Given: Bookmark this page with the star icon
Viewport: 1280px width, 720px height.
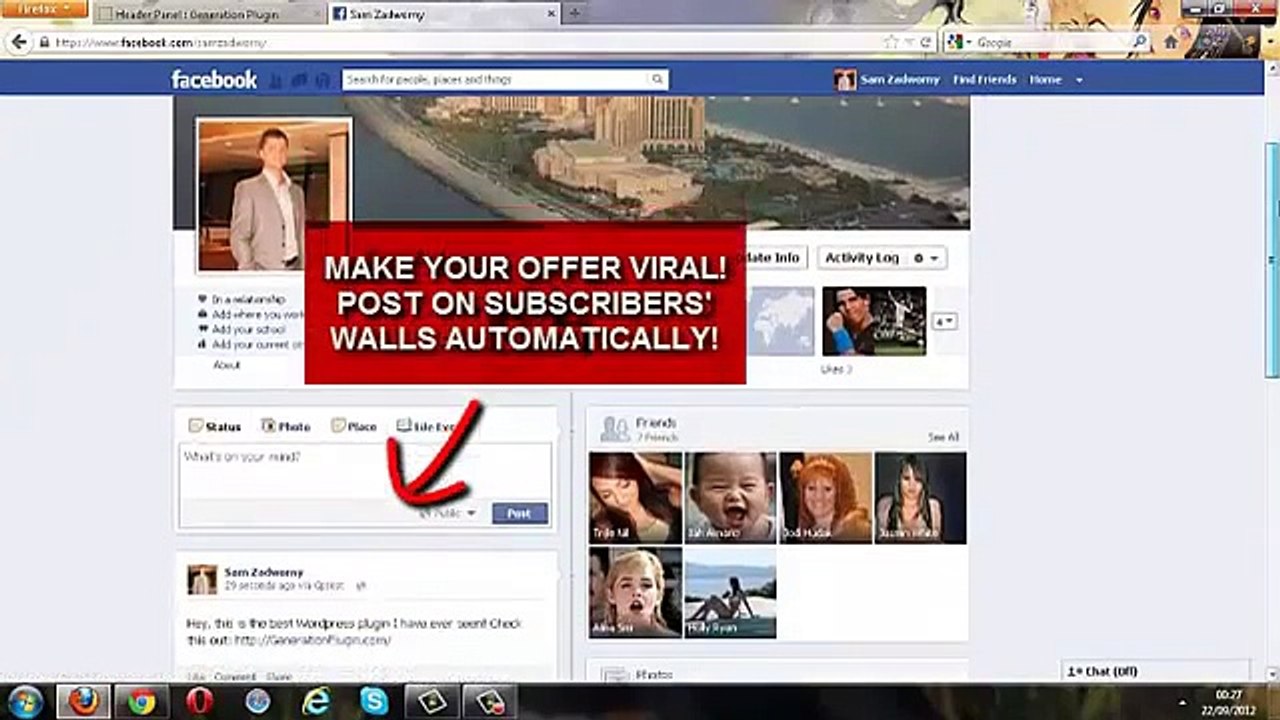Looking at the screenshot, I should [x=891, y=42].
